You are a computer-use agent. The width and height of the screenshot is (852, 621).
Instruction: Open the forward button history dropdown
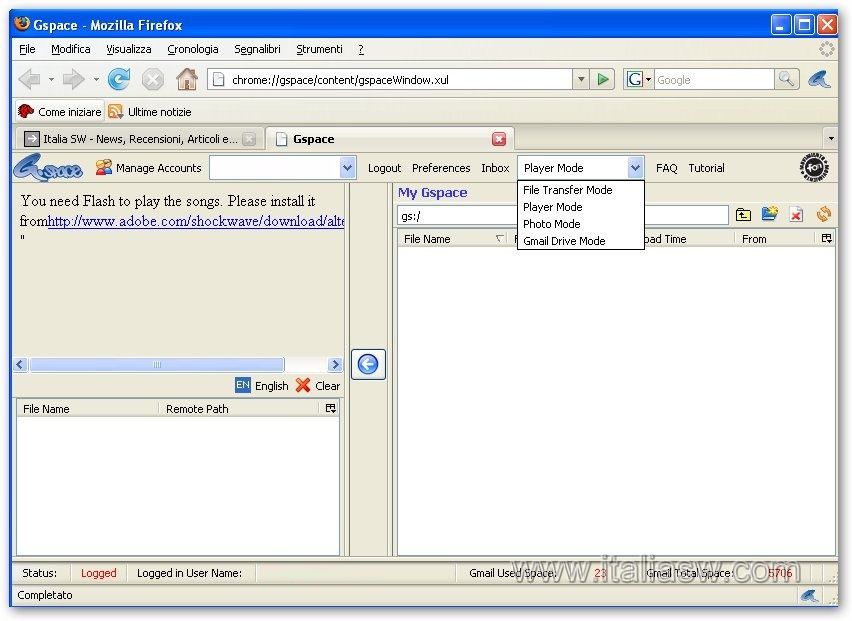coord(96,80)
